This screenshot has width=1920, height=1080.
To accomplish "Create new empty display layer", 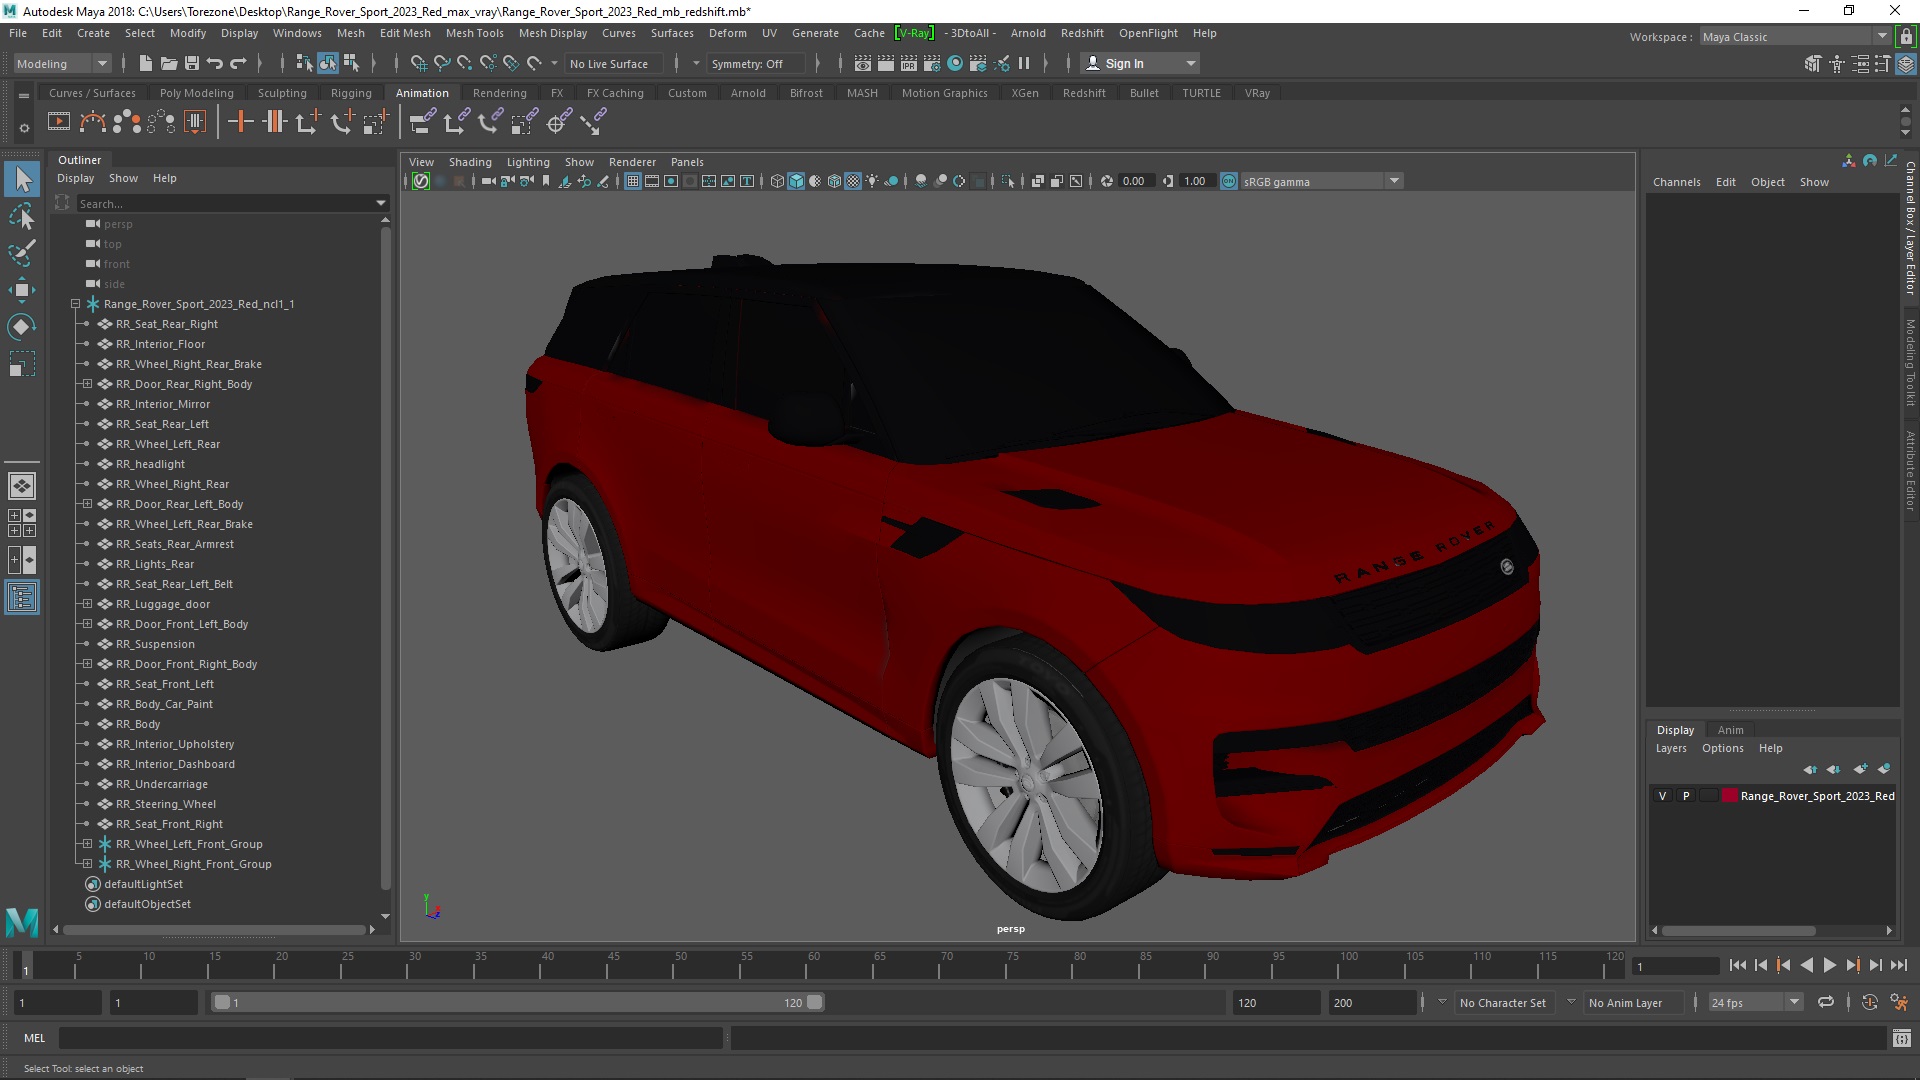I will [x=1860, y=769].
